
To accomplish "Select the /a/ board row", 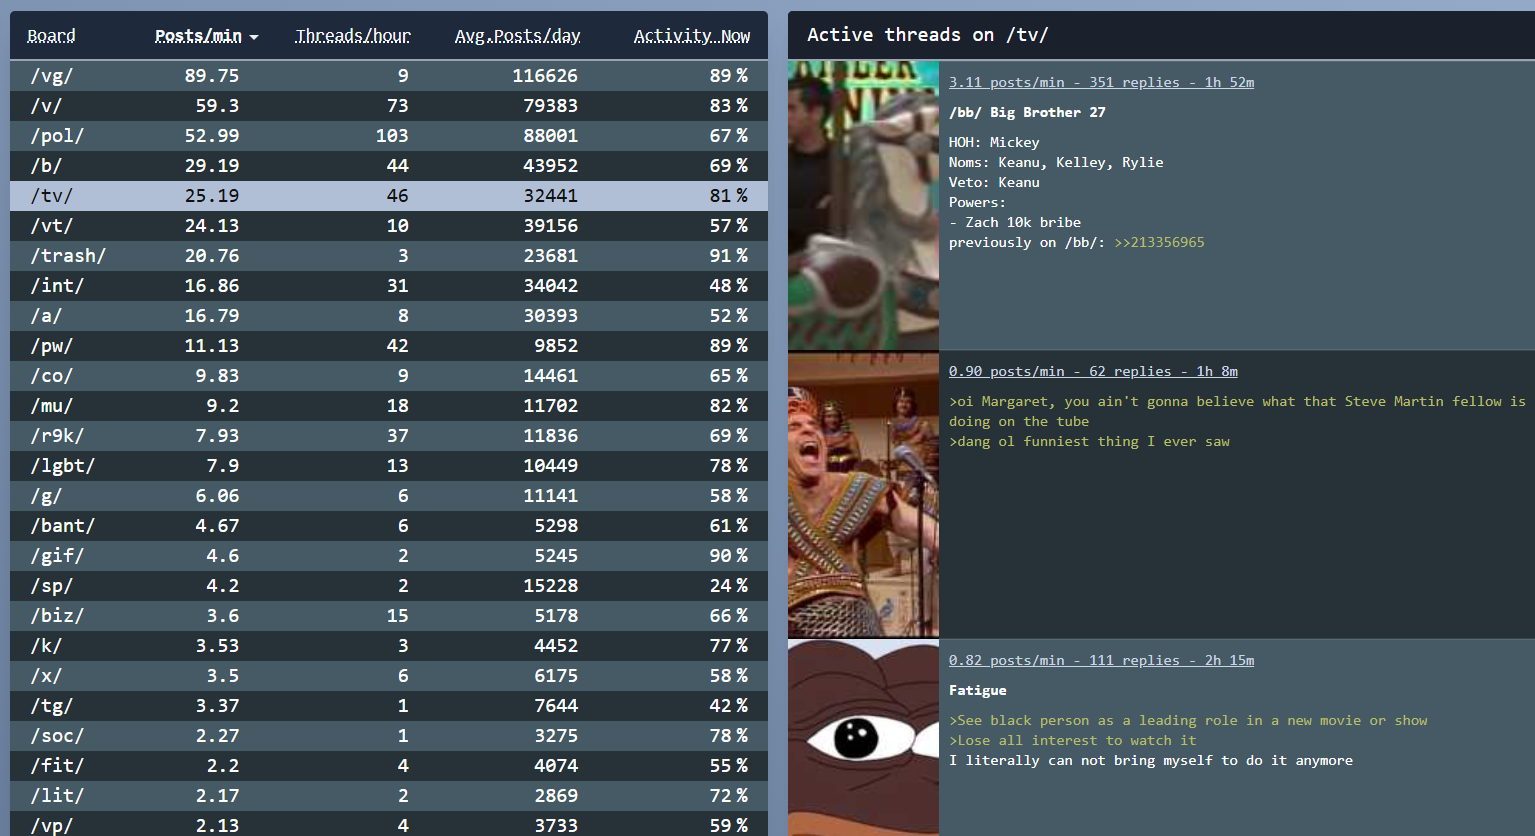I will [x=389, y=316].
